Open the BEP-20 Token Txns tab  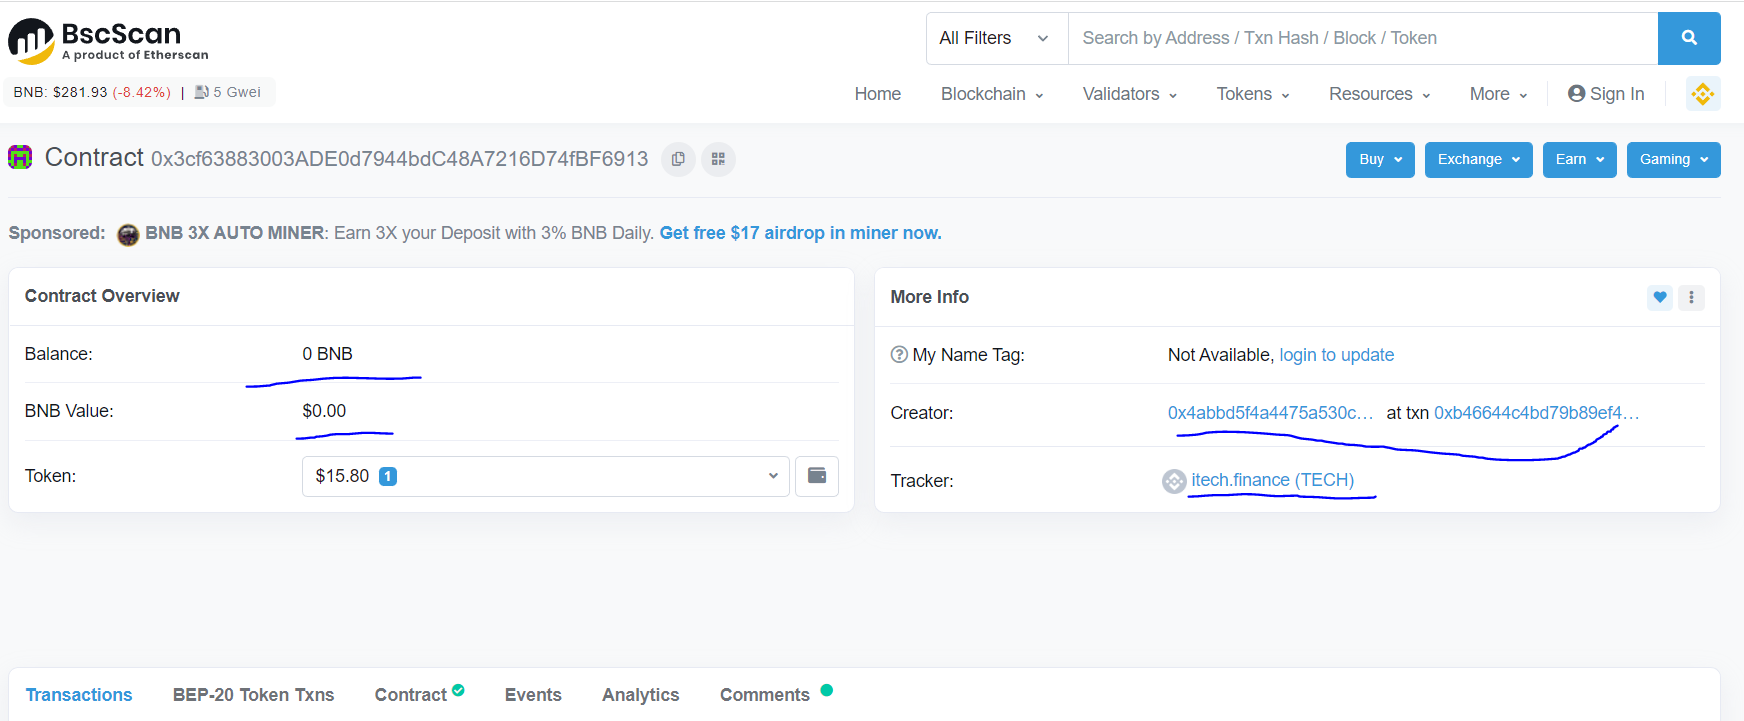point(254,695)
